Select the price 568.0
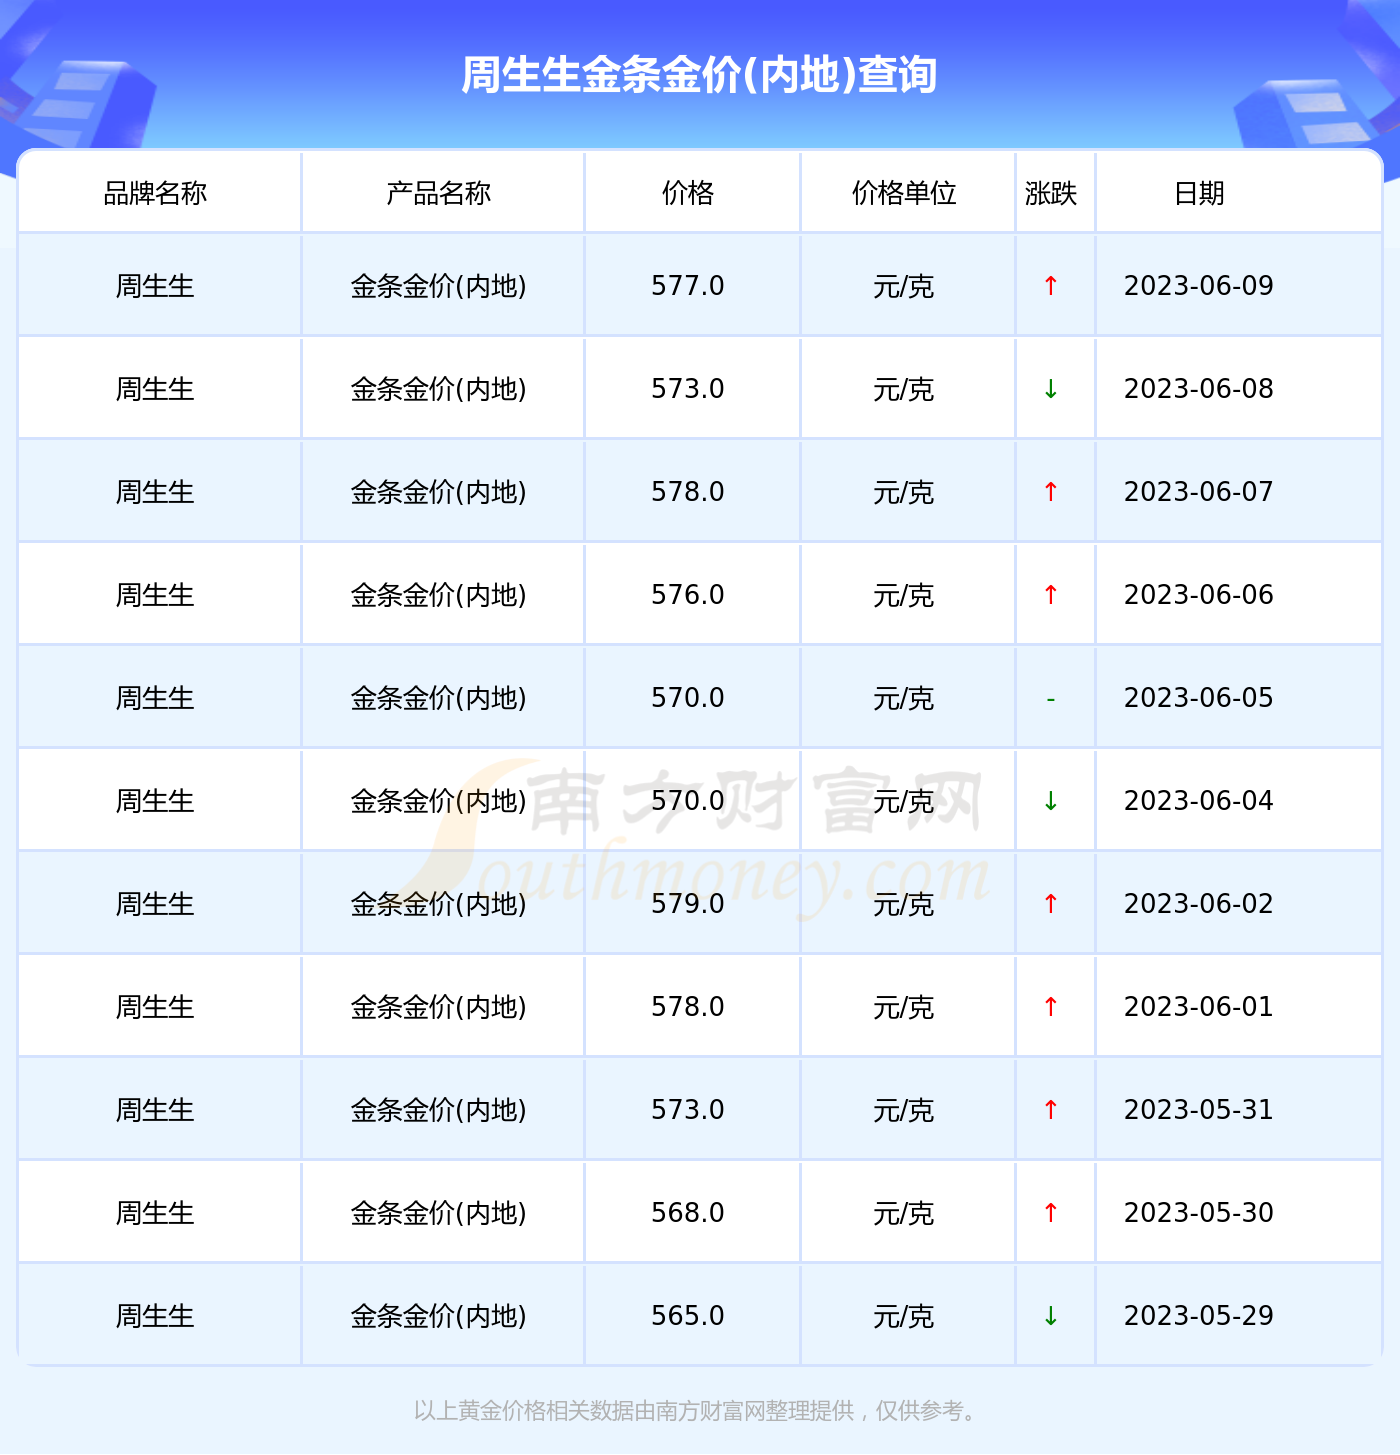Image resolution: width=1400 pixels, height=1455 pixels. [688, 1213]
